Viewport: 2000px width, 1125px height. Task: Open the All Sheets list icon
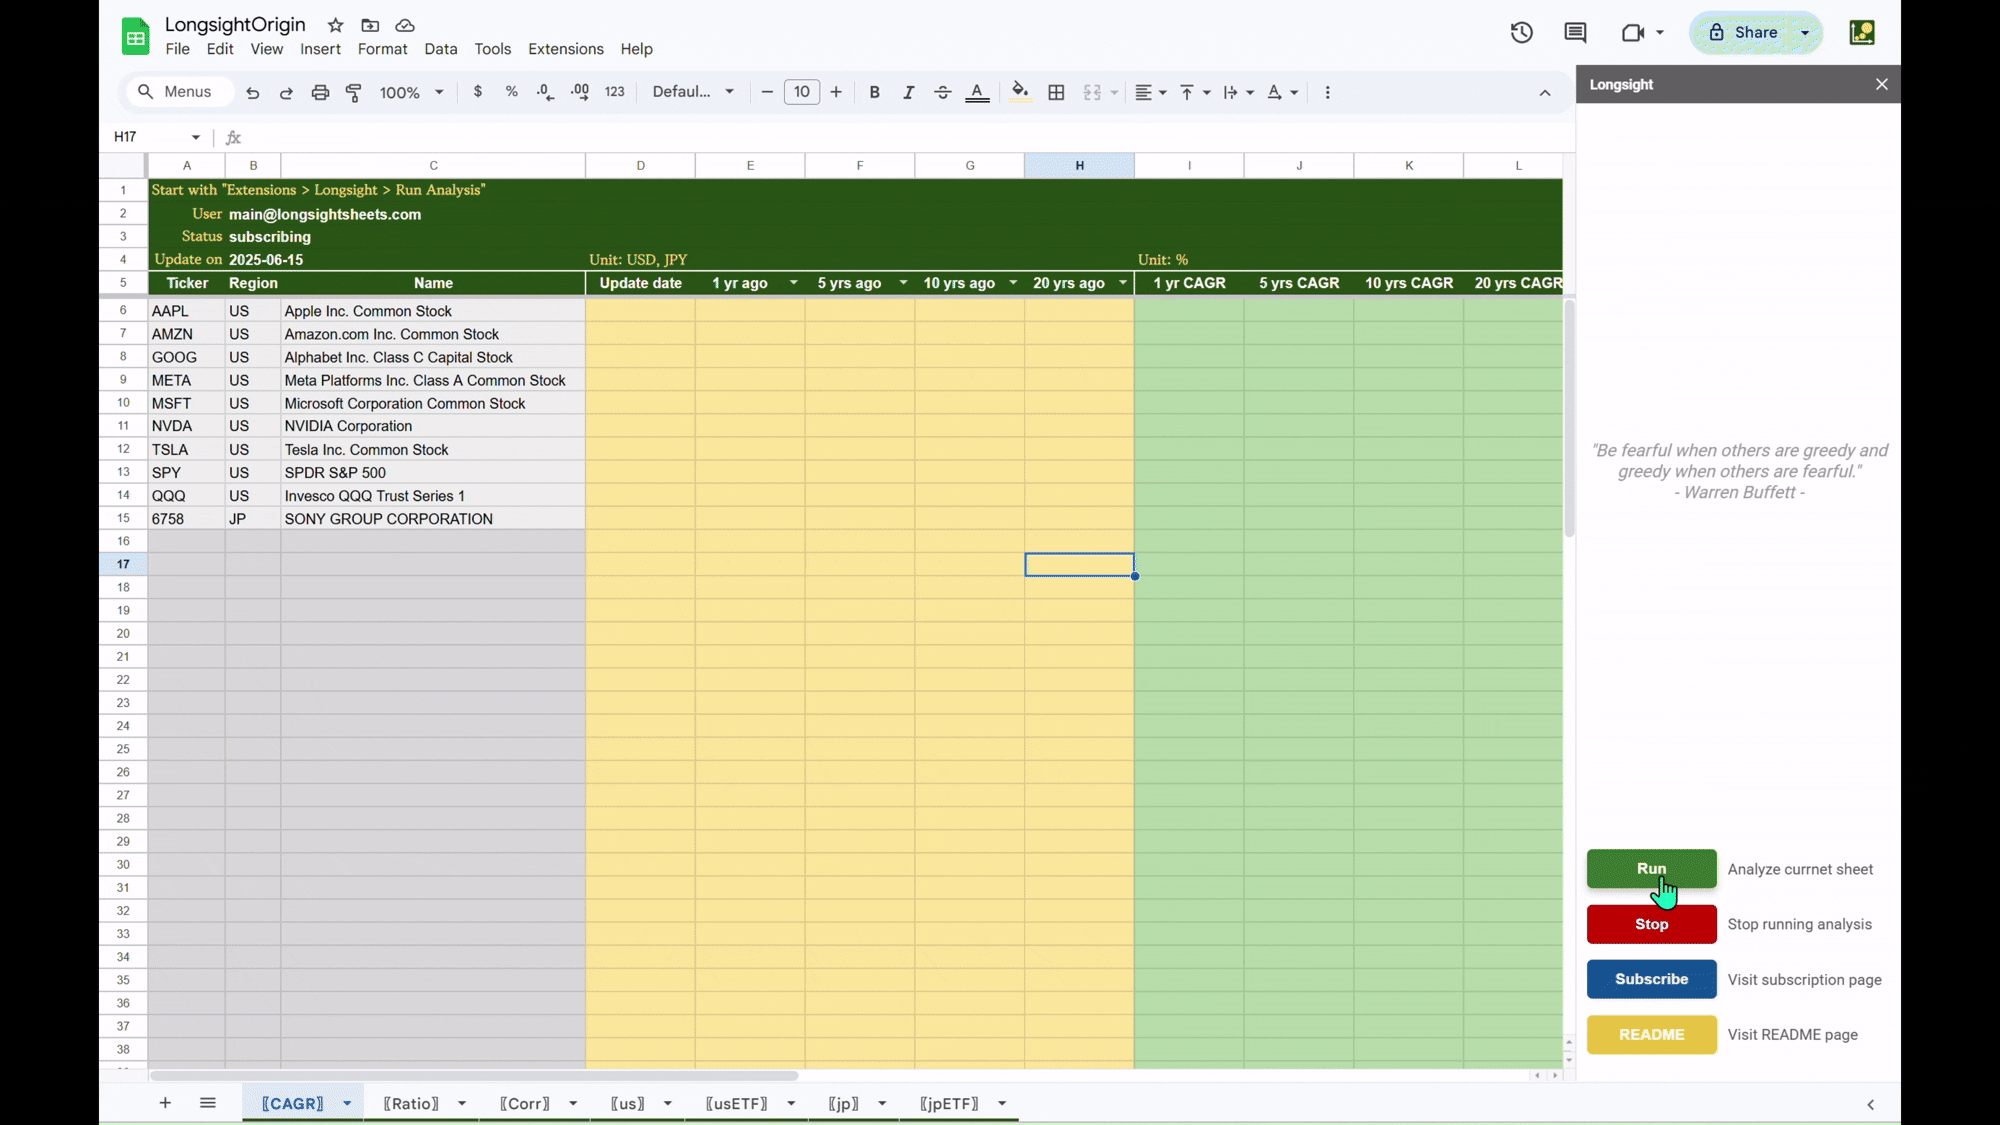(208, 1103)
